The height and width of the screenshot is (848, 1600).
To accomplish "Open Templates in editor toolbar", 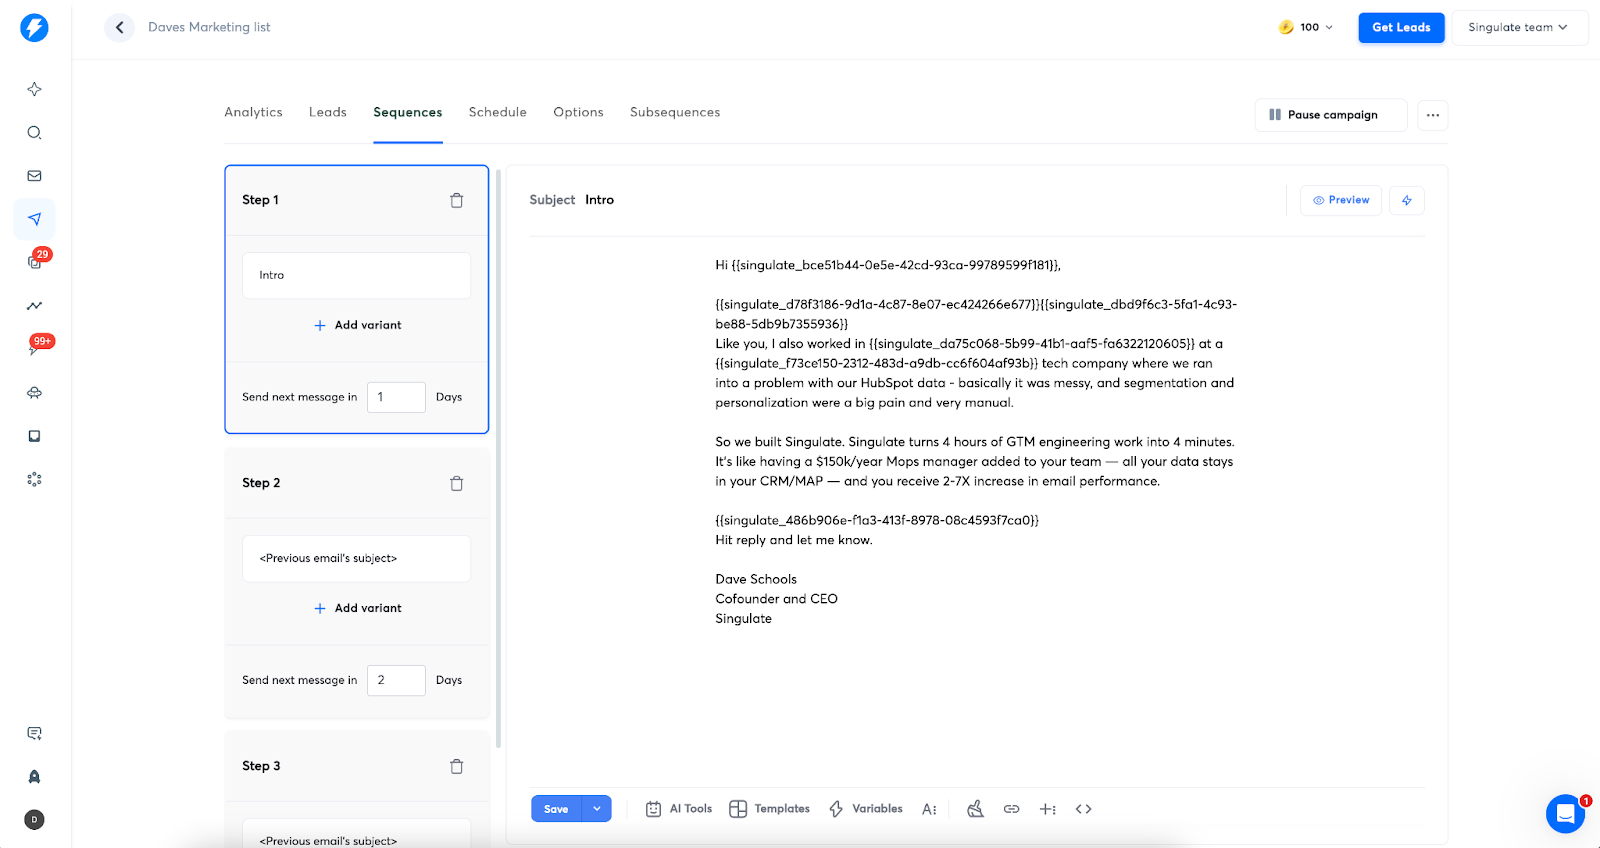I will tap(769, 809).
